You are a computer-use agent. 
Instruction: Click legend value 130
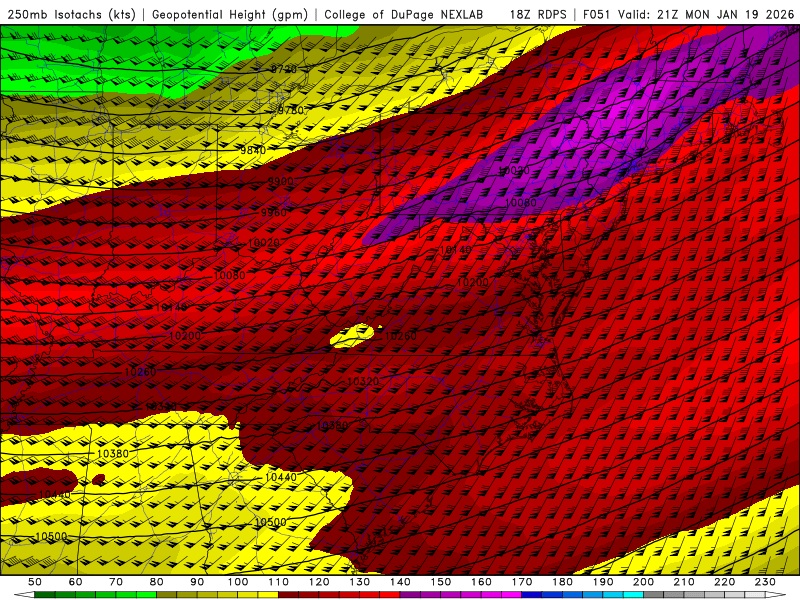coord(360,582)
